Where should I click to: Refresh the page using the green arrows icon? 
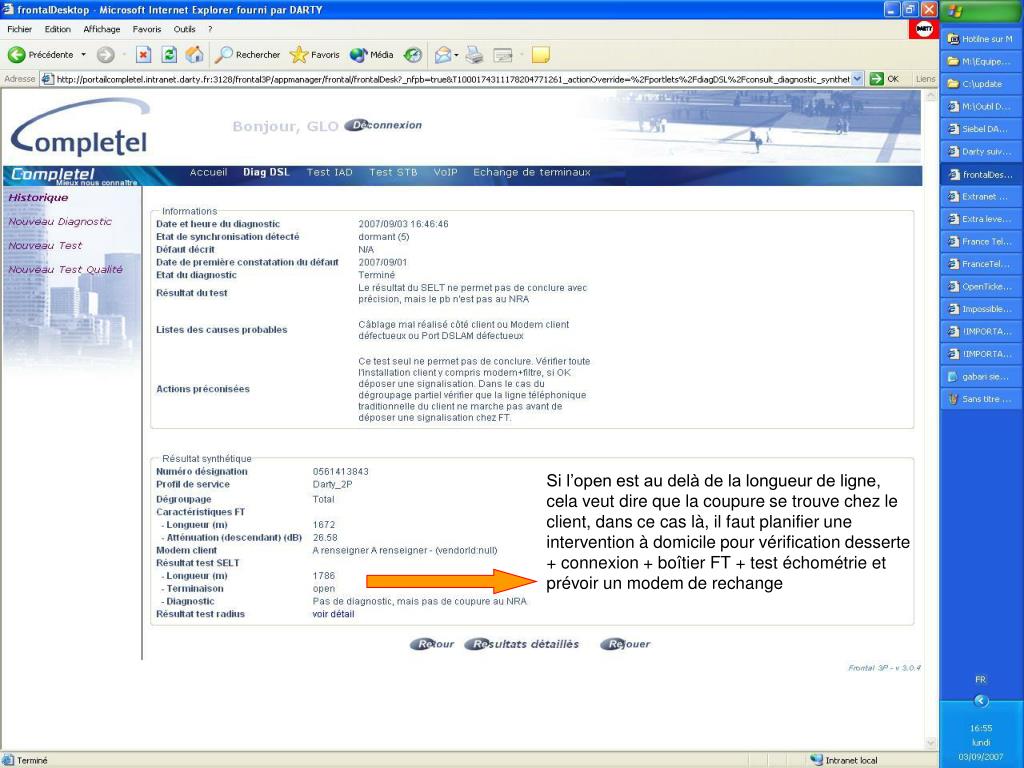pos(169,55)
